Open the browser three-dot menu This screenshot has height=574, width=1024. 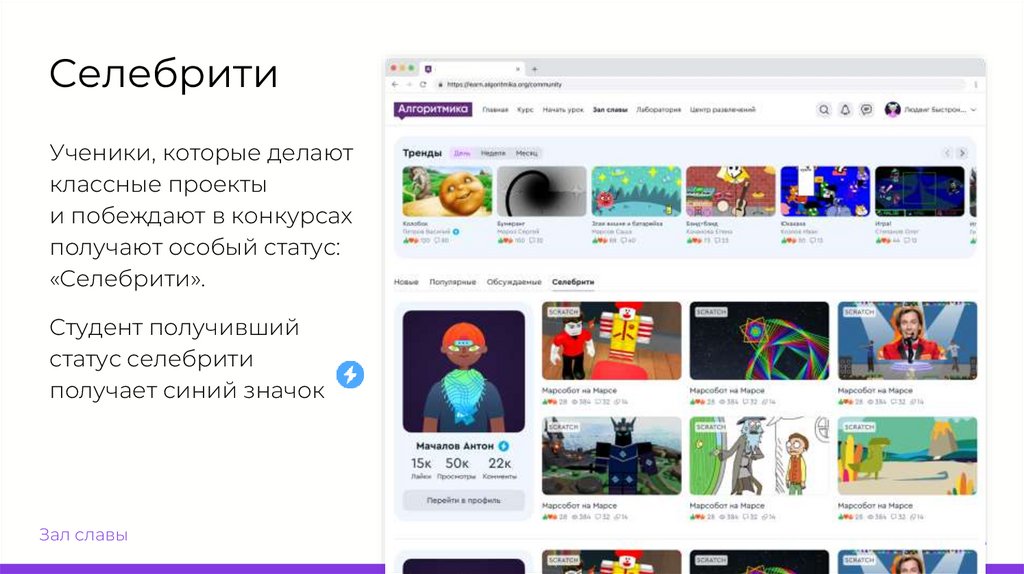[976, 84]
